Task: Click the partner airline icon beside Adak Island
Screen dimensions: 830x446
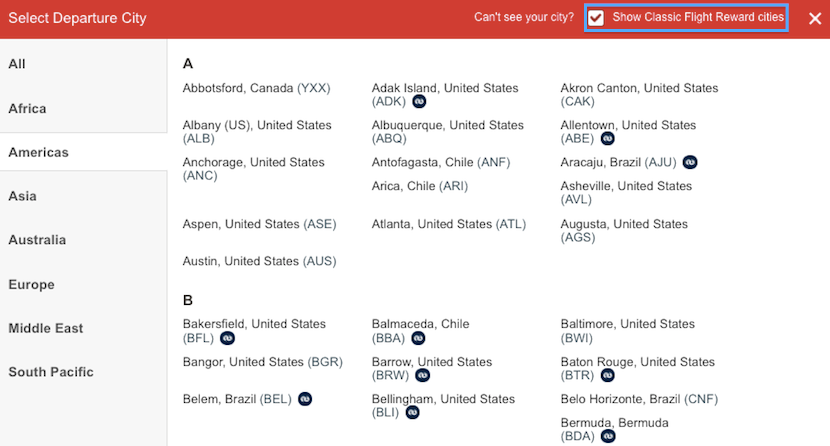Action: (419, 102)
